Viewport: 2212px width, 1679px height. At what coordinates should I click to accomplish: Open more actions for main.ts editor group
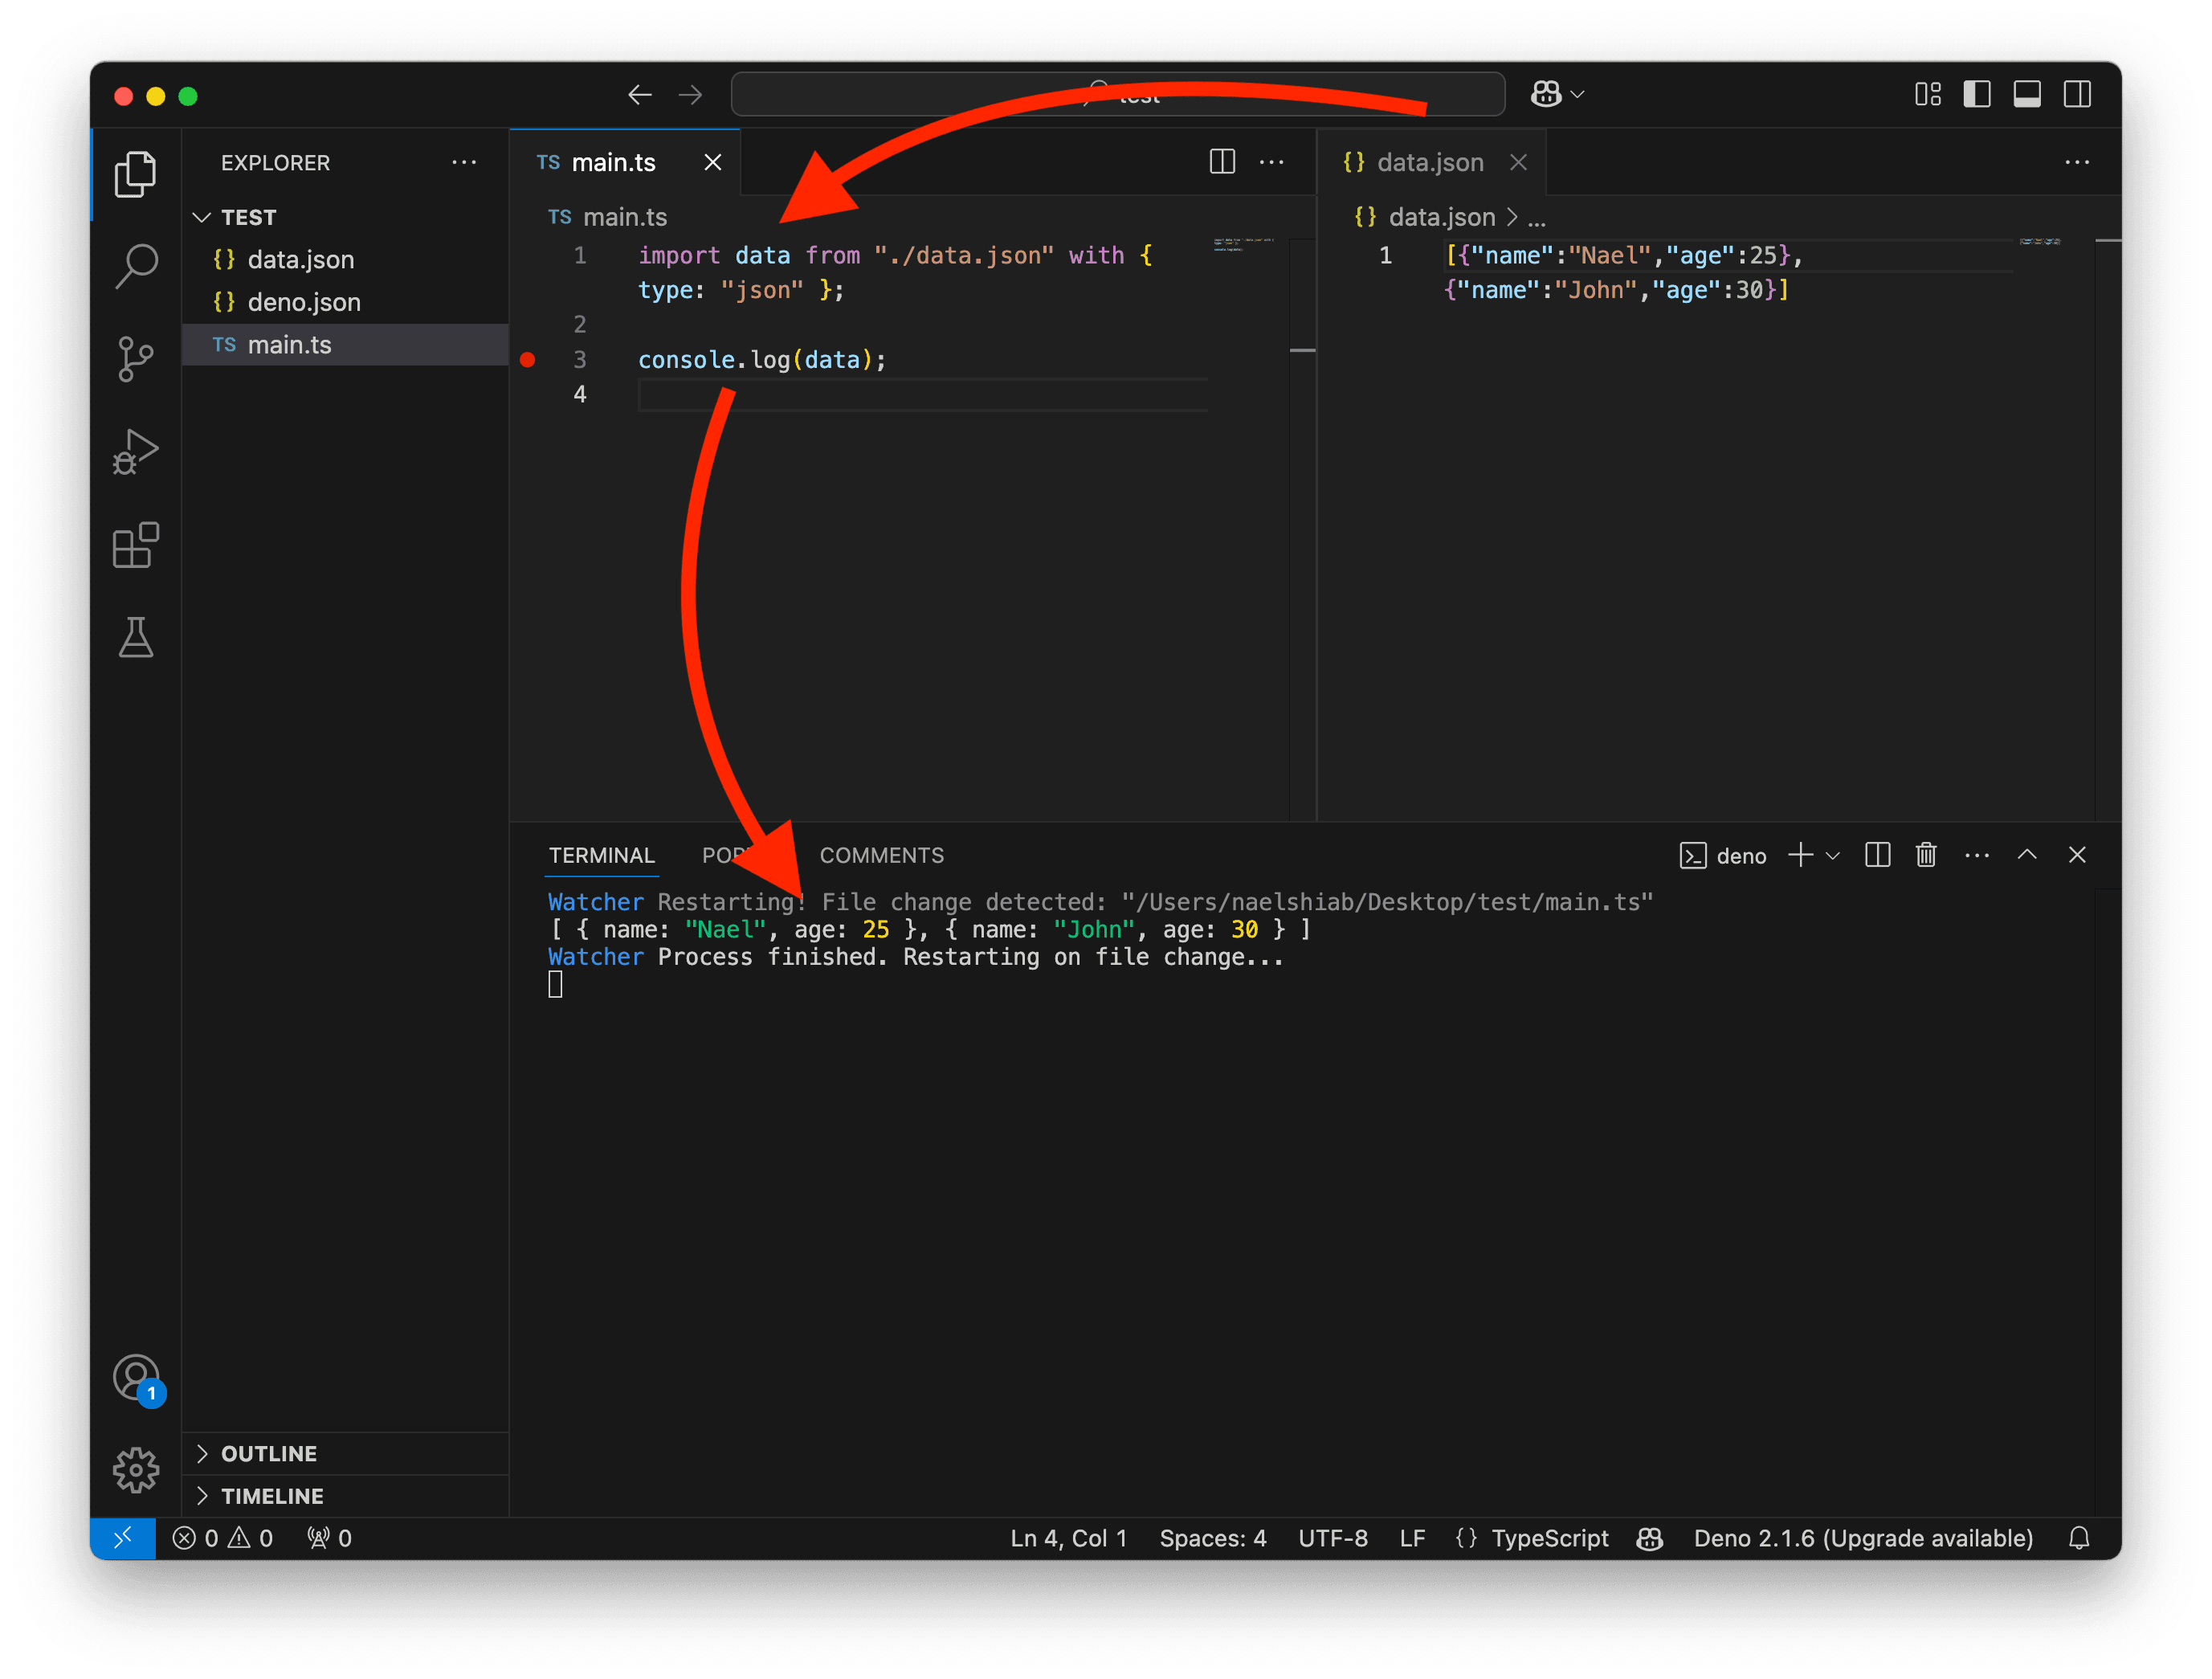pos(1271,162)
